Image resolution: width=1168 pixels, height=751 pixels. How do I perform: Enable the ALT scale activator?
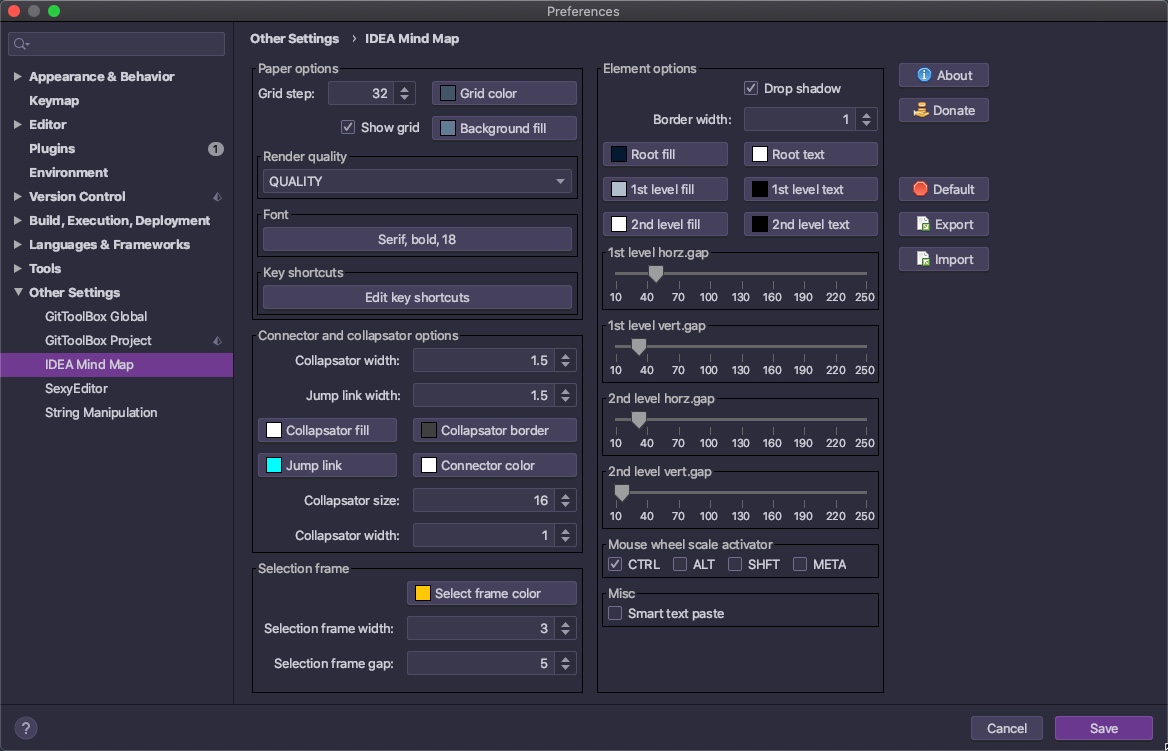[680, 565]
